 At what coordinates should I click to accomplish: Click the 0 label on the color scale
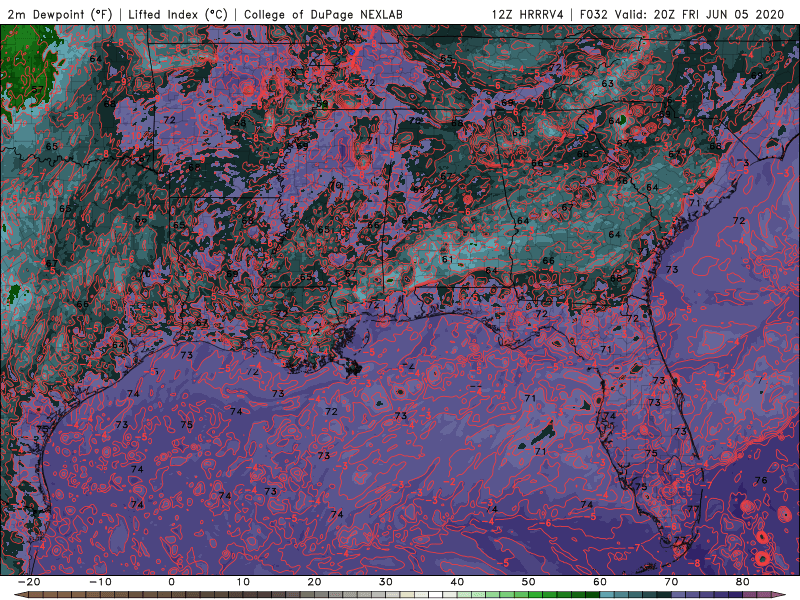171,582
